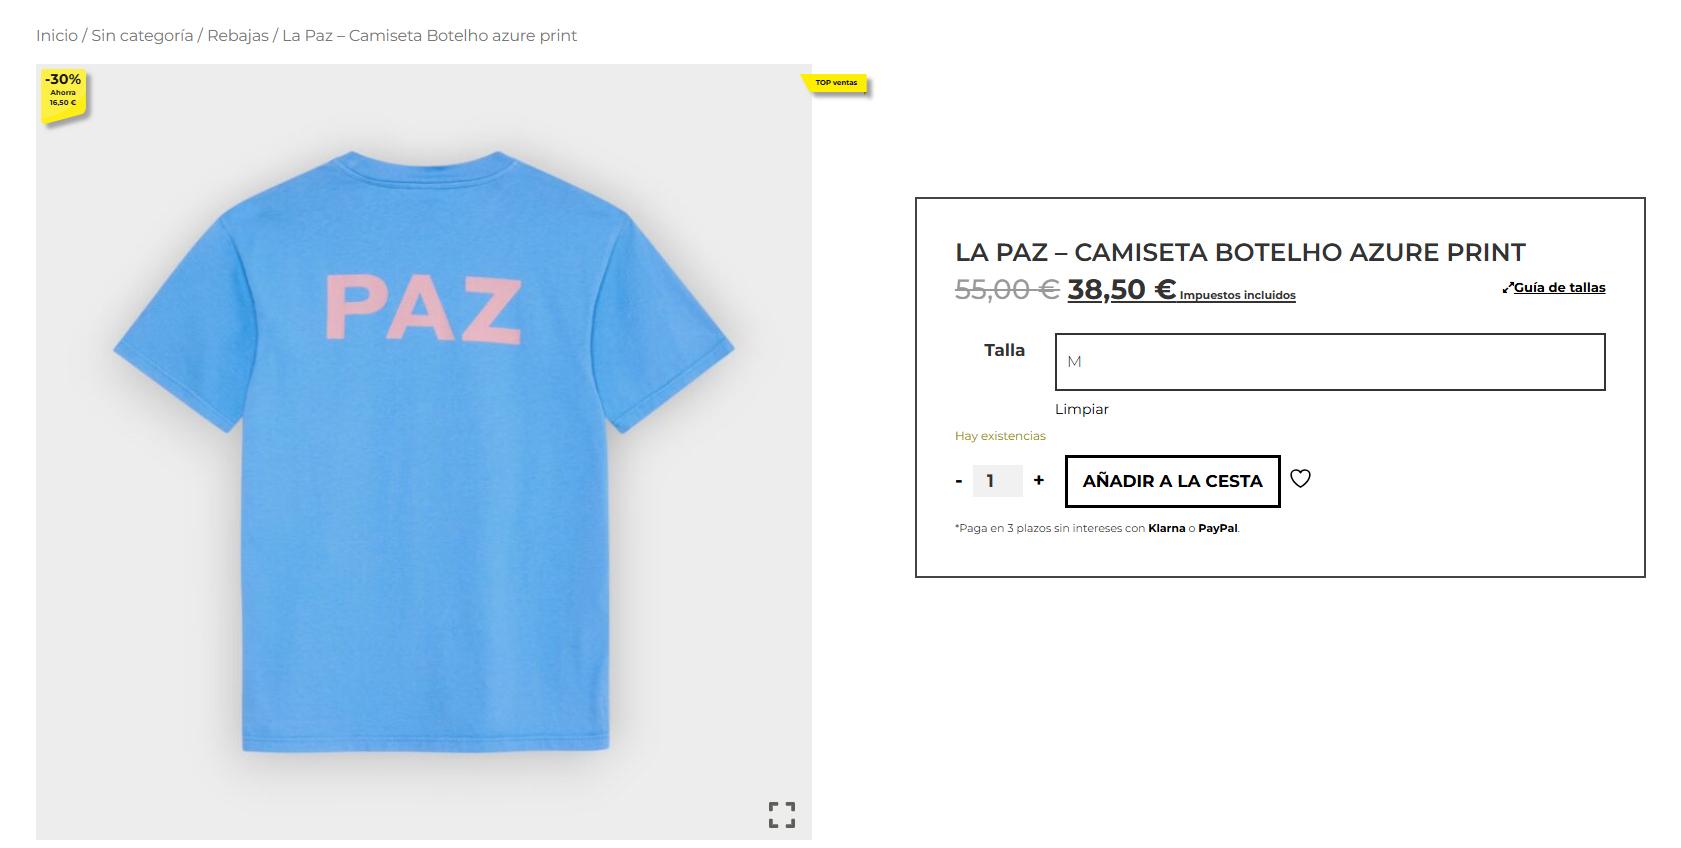Click the TOP ventas badge
Screen dimensions: 1681x848
836,83
